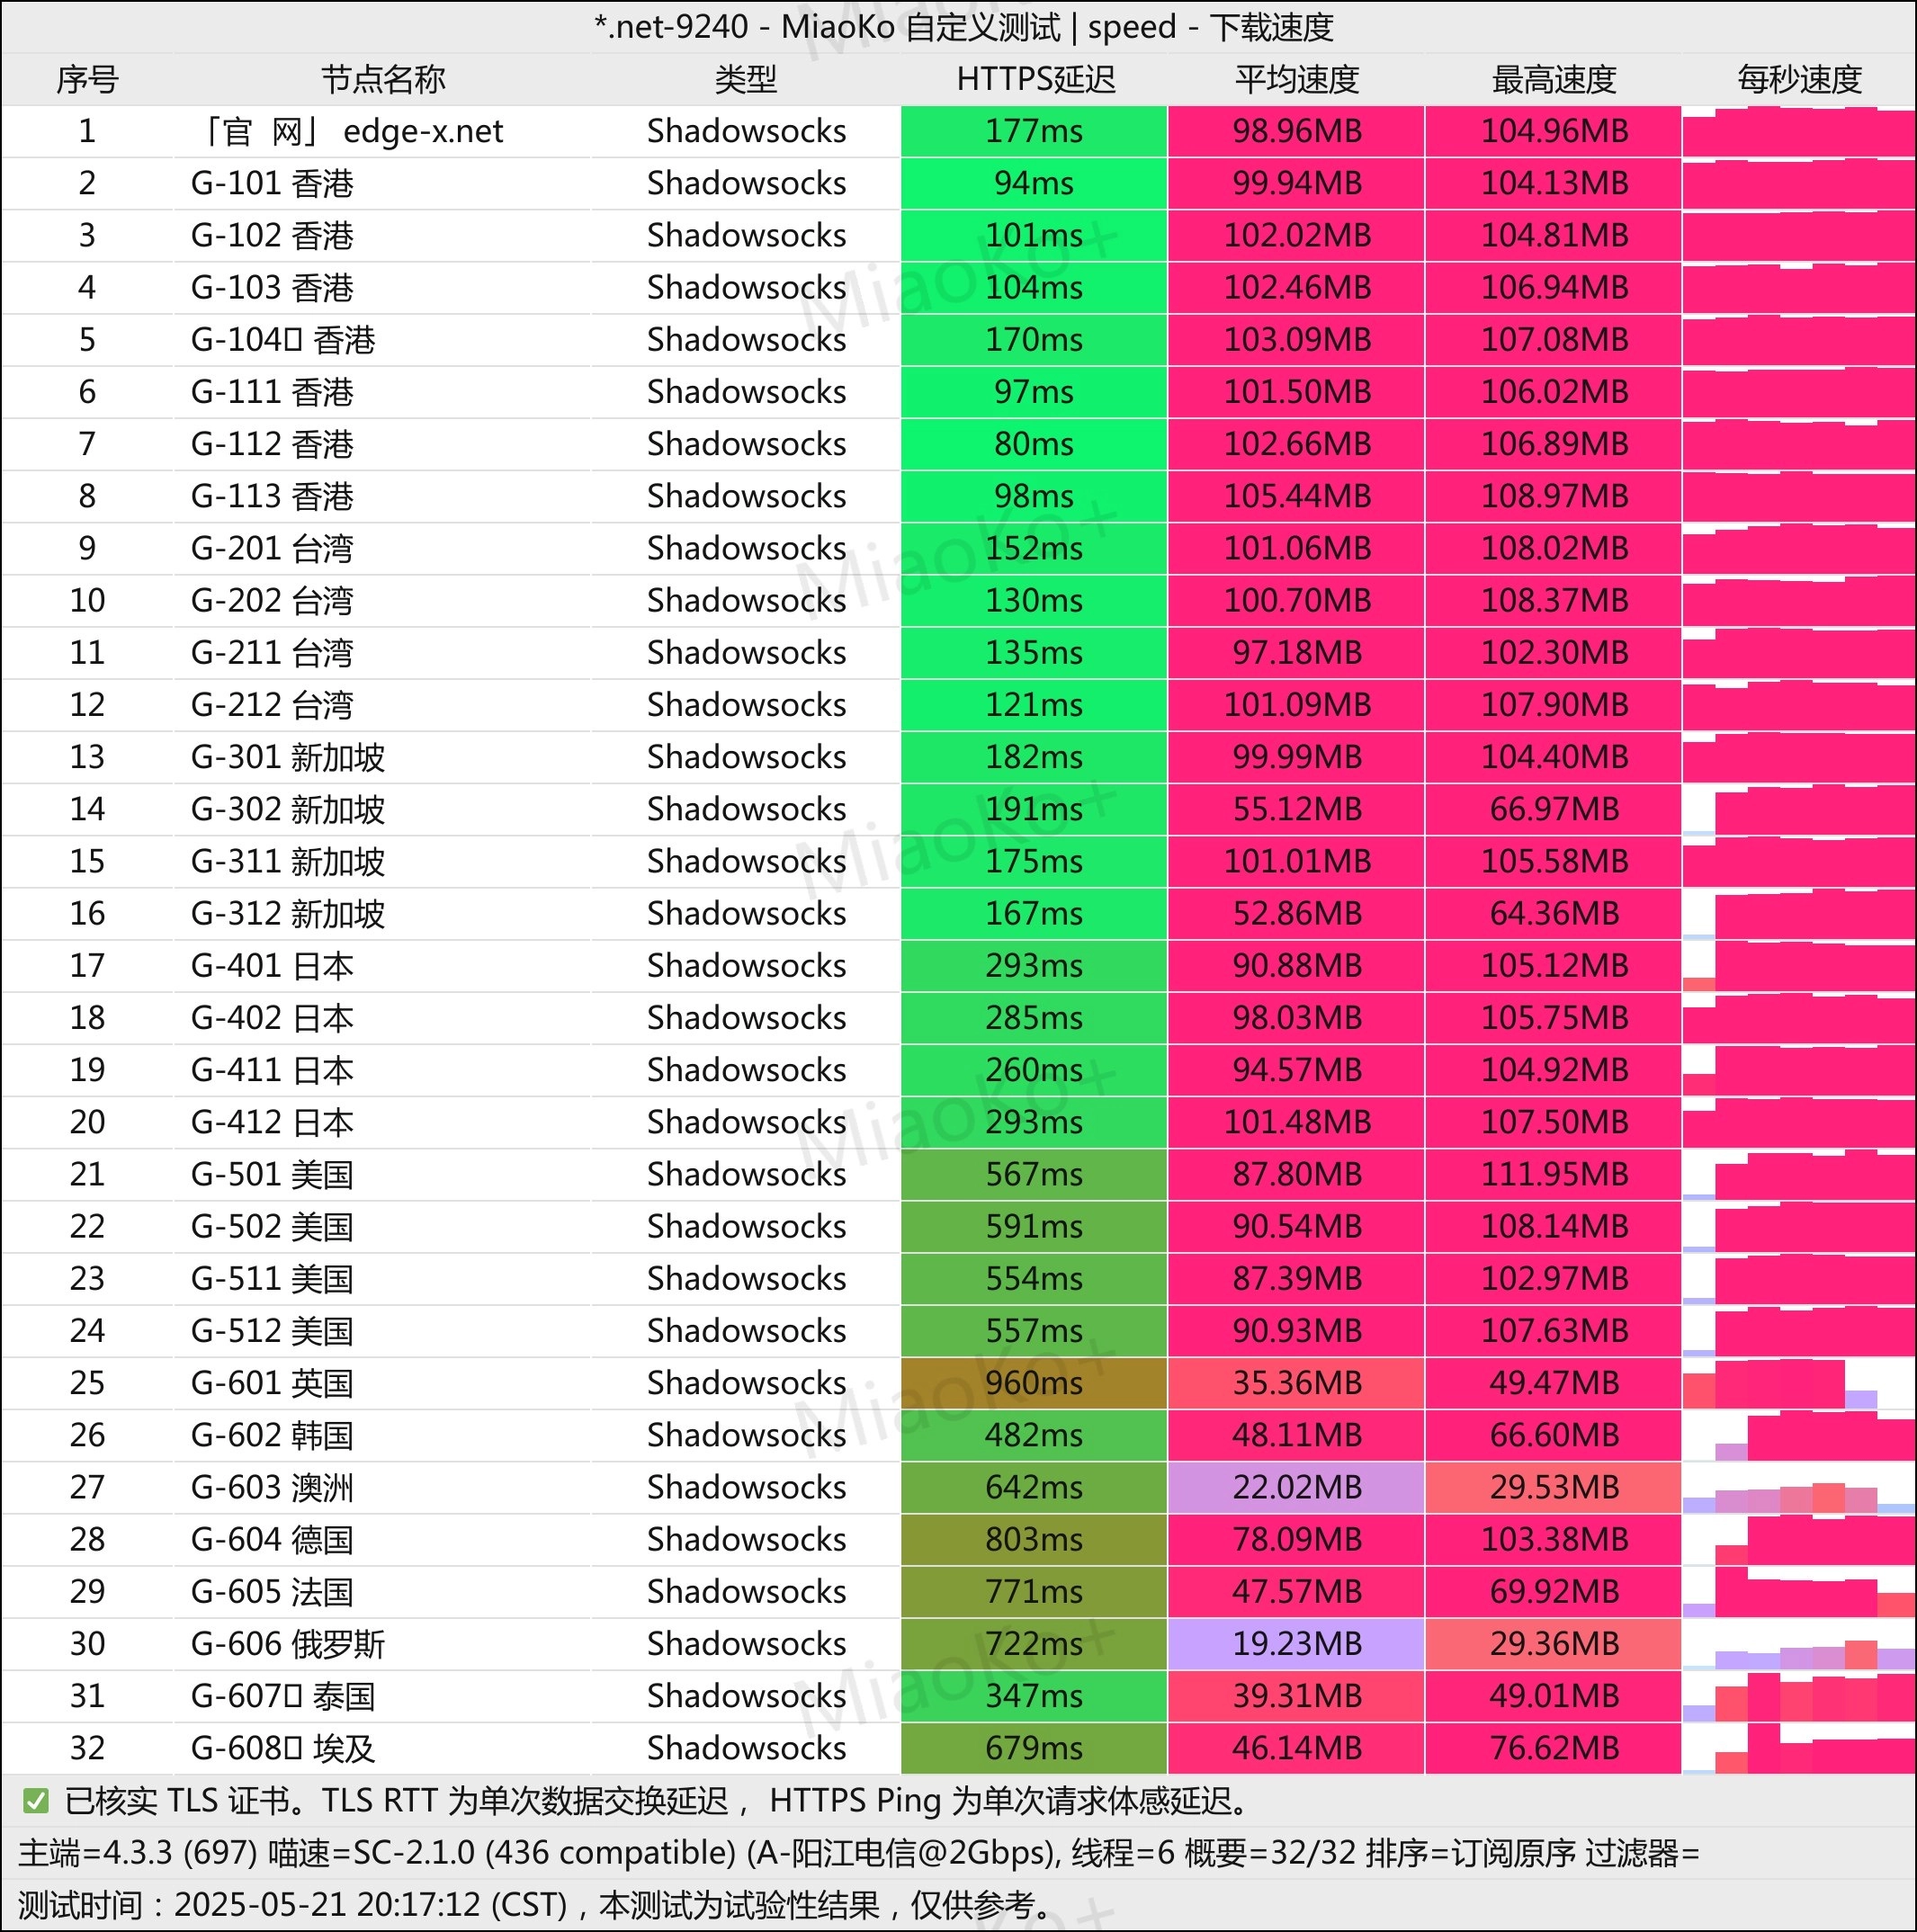Click the purple 22.02MB average speed cell
The image size is (1917, 1932).
point(1297,1487)
